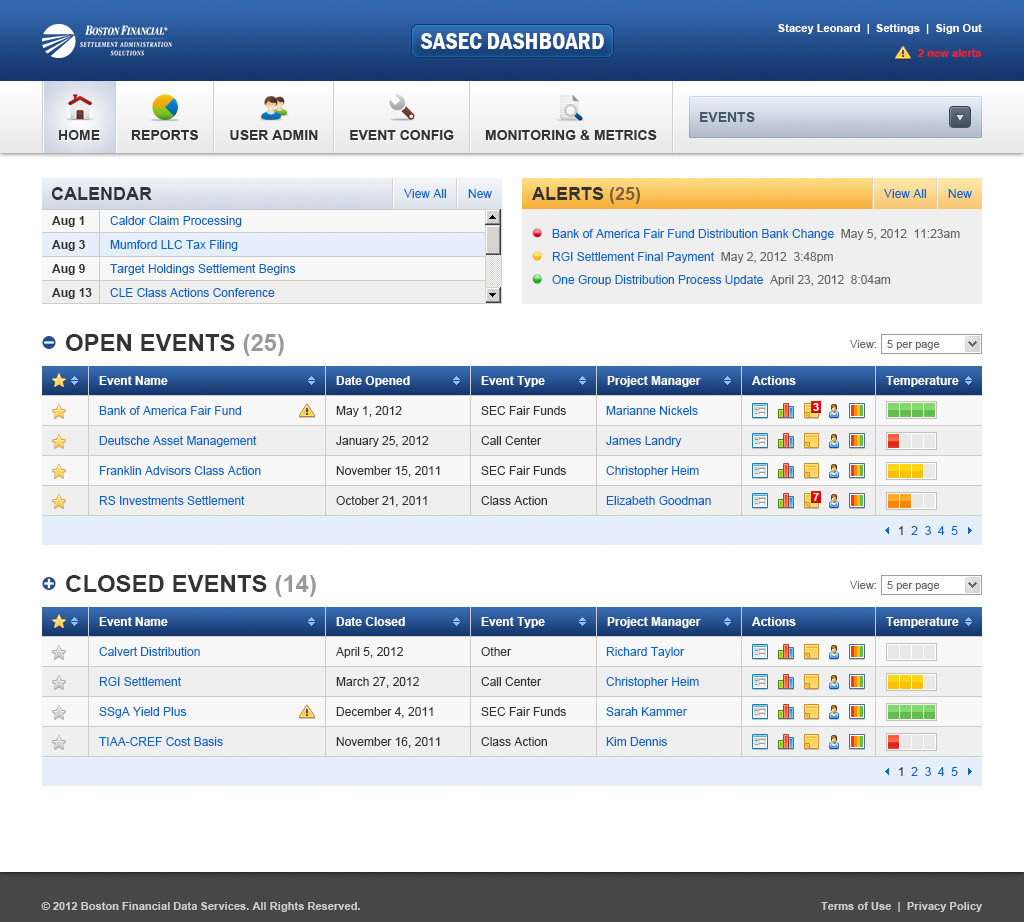This screenshot has width=1024, height=922.
Task: Open details form icon for Franklin Advisors Class Action
Action: tap(760, 471)
